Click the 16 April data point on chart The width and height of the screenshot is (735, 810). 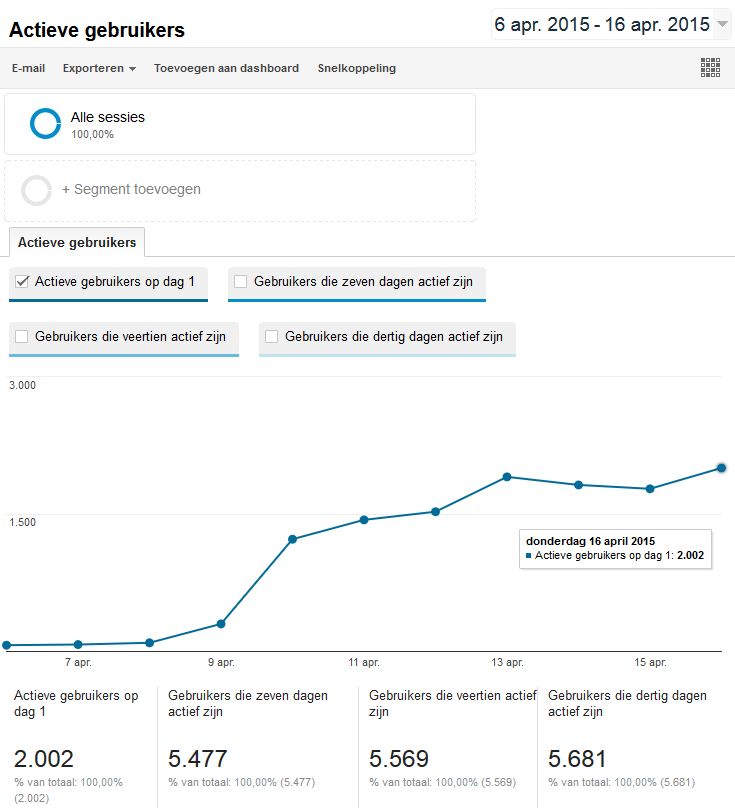[721, 468]
